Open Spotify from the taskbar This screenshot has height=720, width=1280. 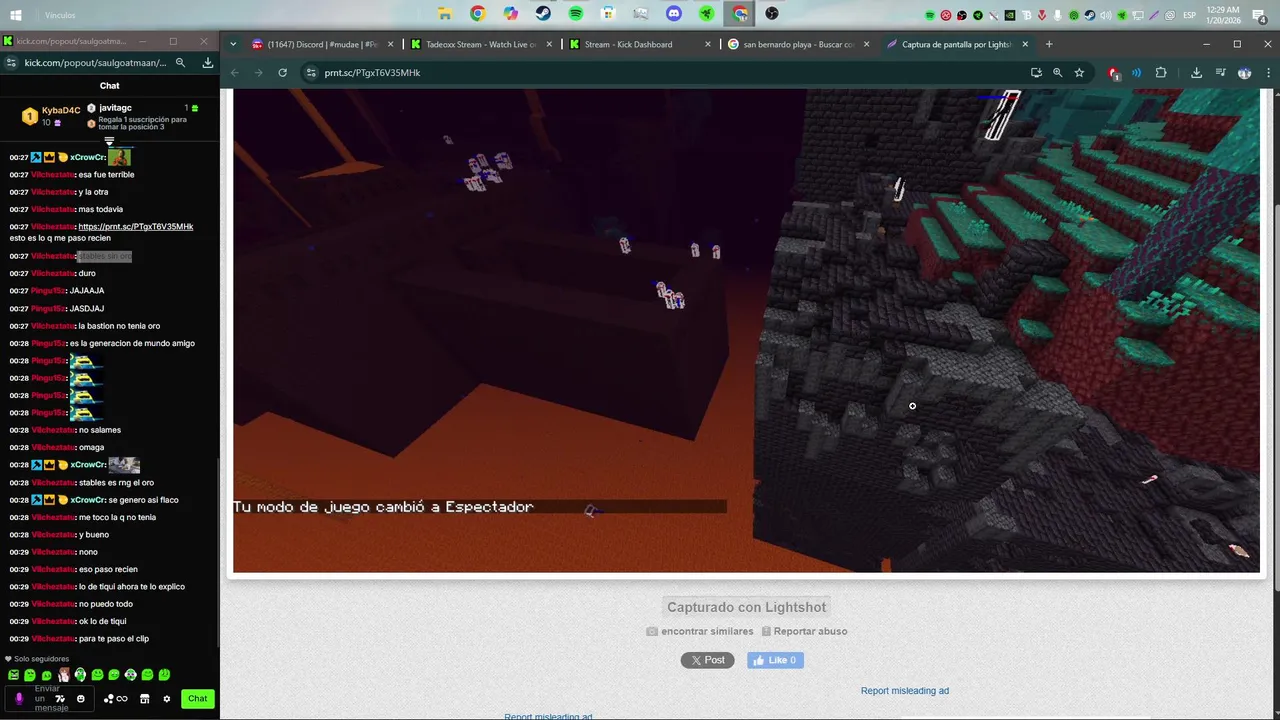point(576,14)
